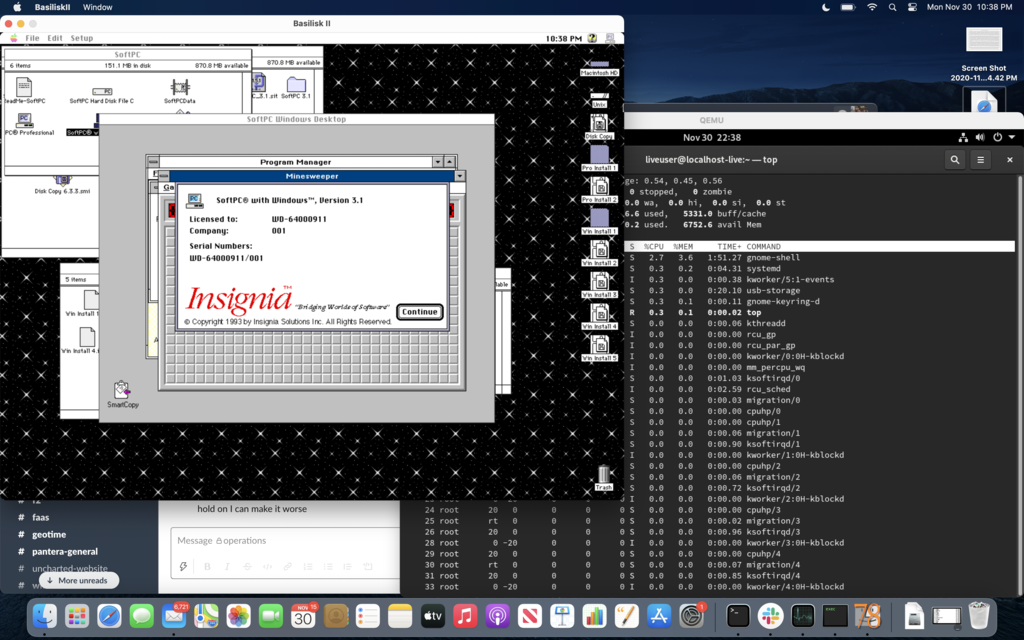Open Spotlight search in the macOS menu bar
Screen dimensions: 1024x640
pyautogui.click(x=892, y=7)
